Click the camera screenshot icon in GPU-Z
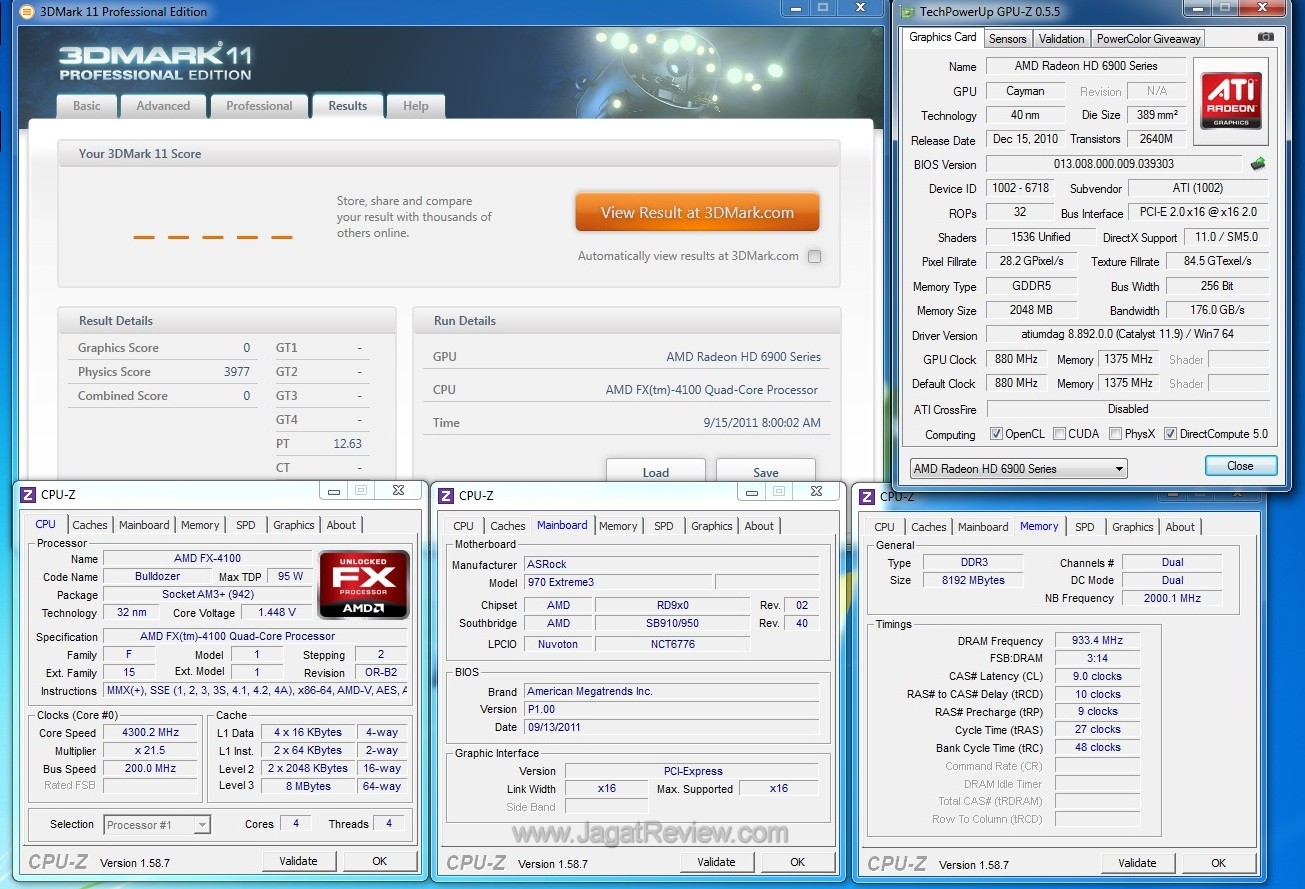This screenshot has height=889, width=1305. 1265,34
